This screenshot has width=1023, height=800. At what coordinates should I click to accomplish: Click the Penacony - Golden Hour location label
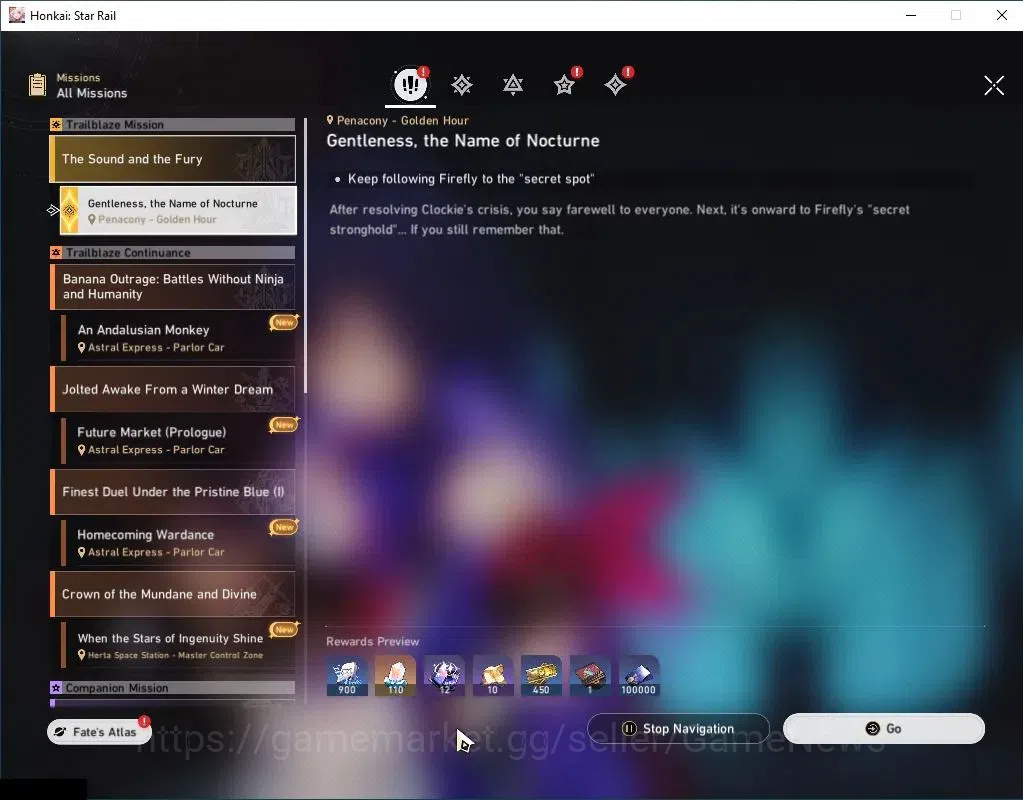point(397,120)
